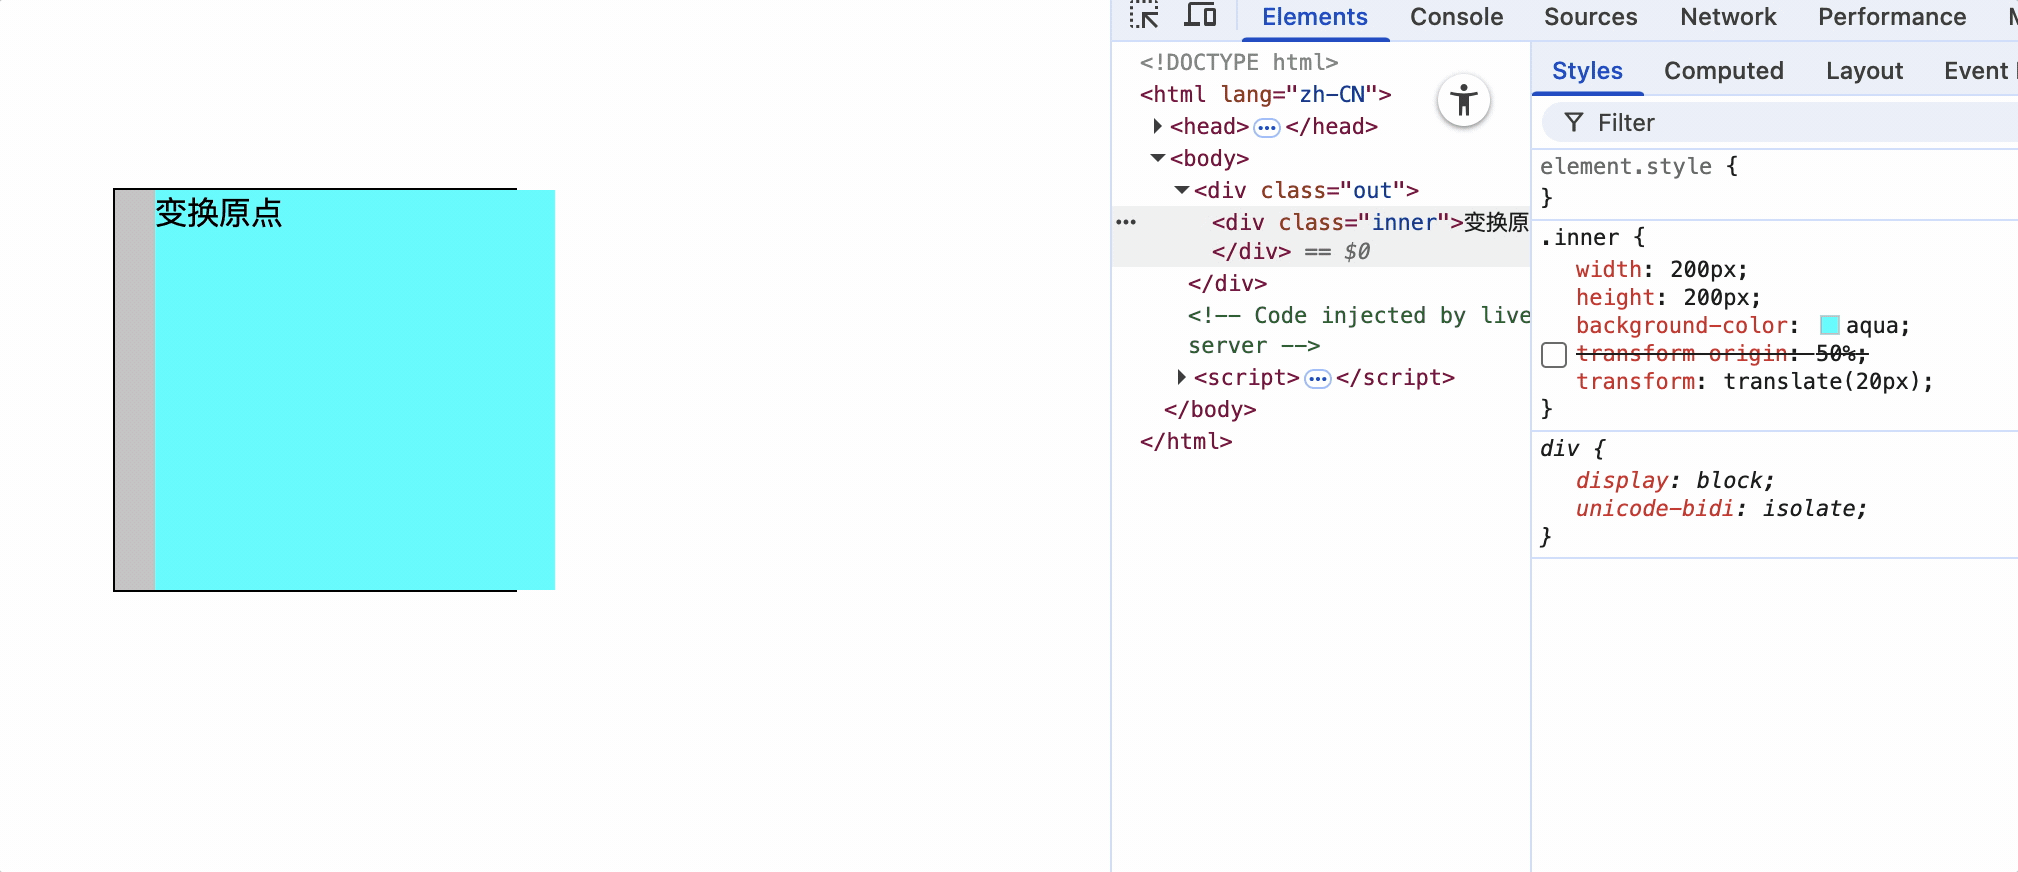This screenshot has height=872, width=2018.
Task: Click the div user agent selector
Action: [1559, 448]
